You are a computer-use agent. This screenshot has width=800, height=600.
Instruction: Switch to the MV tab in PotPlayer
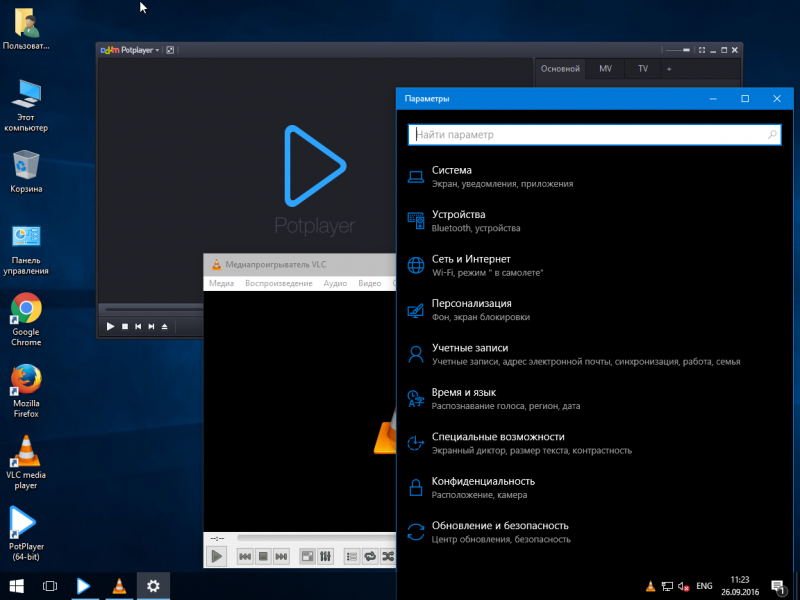coord(605,69)
